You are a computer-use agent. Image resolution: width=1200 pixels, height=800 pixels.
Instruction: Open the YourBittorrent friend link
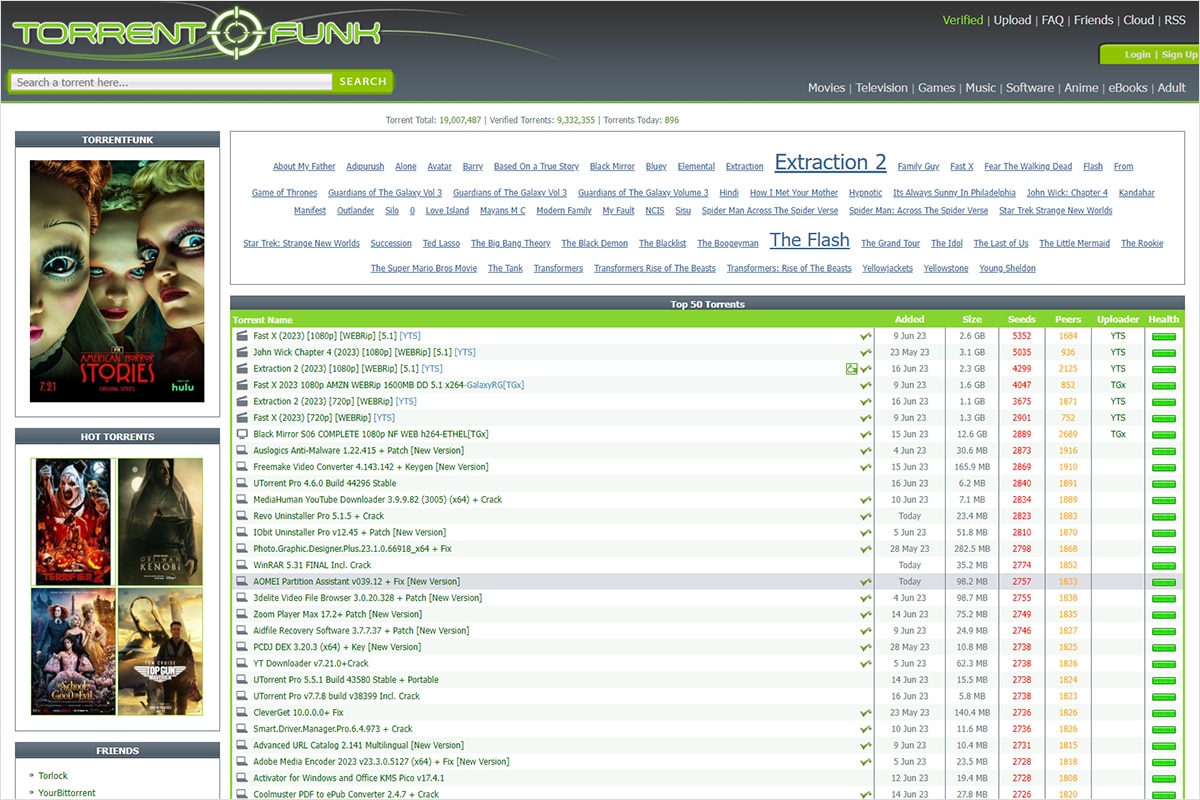click(x=67, y=793)
